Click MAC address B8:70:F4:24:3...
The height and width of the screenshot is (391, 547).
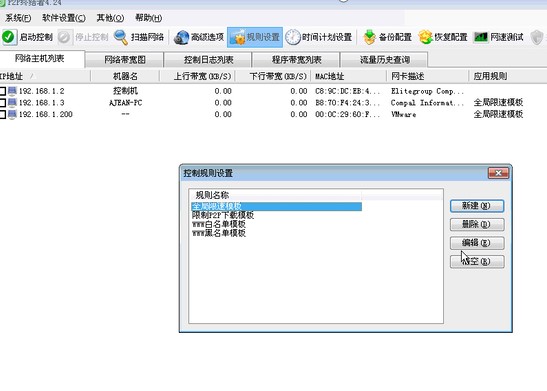tap(348, 103)
